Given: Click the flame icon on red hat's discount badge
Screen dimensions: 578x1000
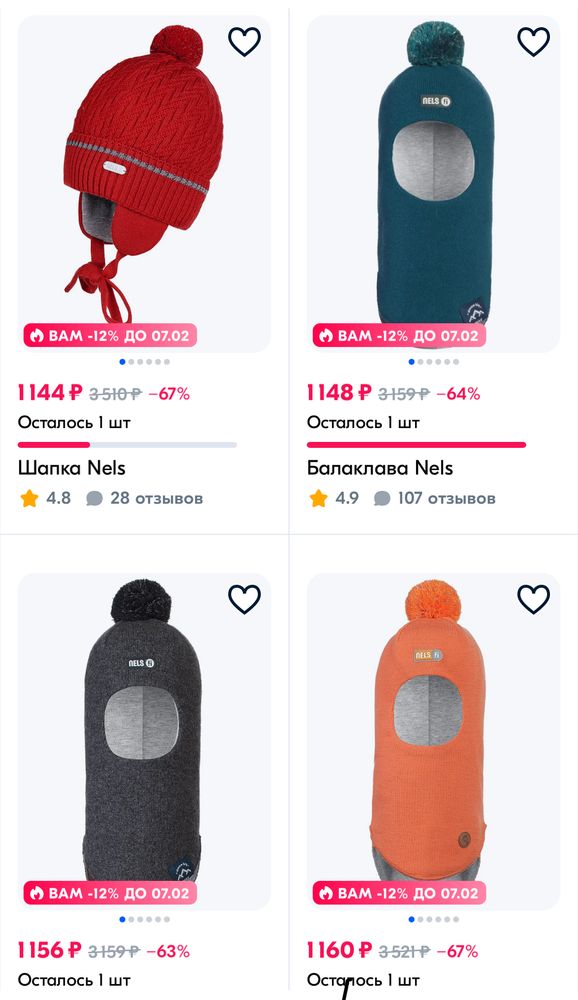Looking at the screenshot, I should pos(36,336).
